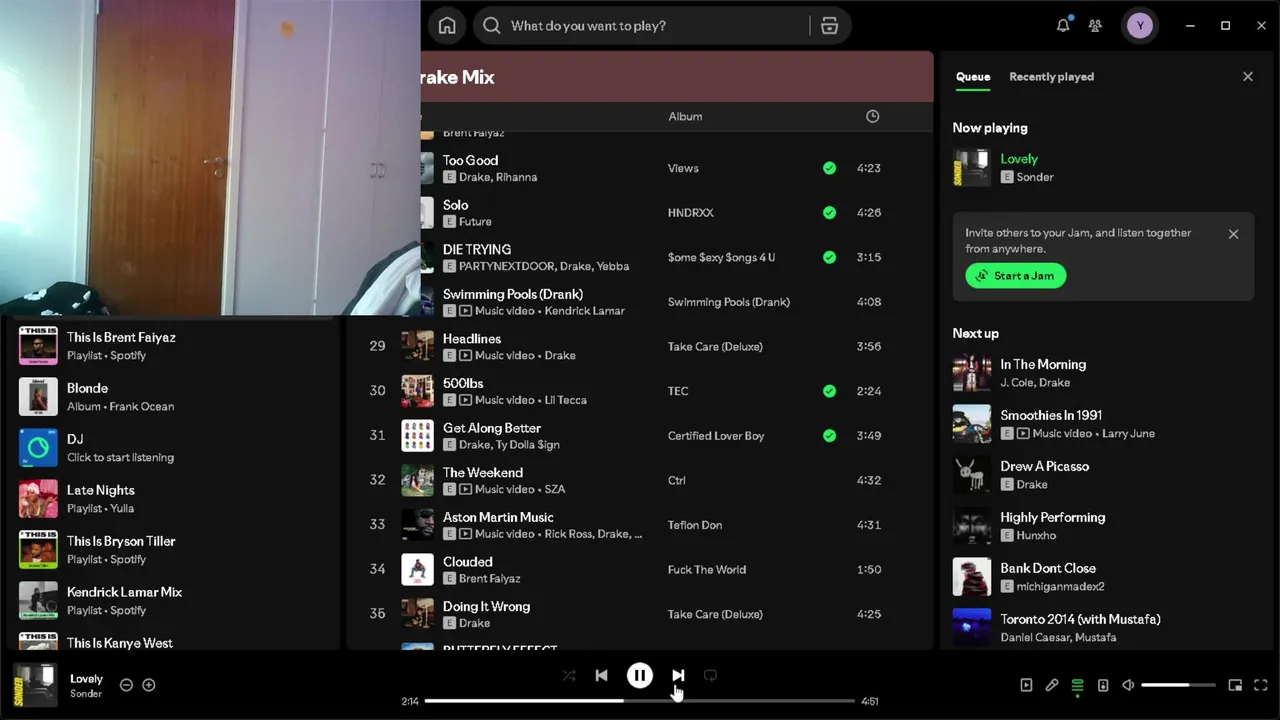Click the duration clock column header
Screen dimensions: 1280x720
coord(872,116)
